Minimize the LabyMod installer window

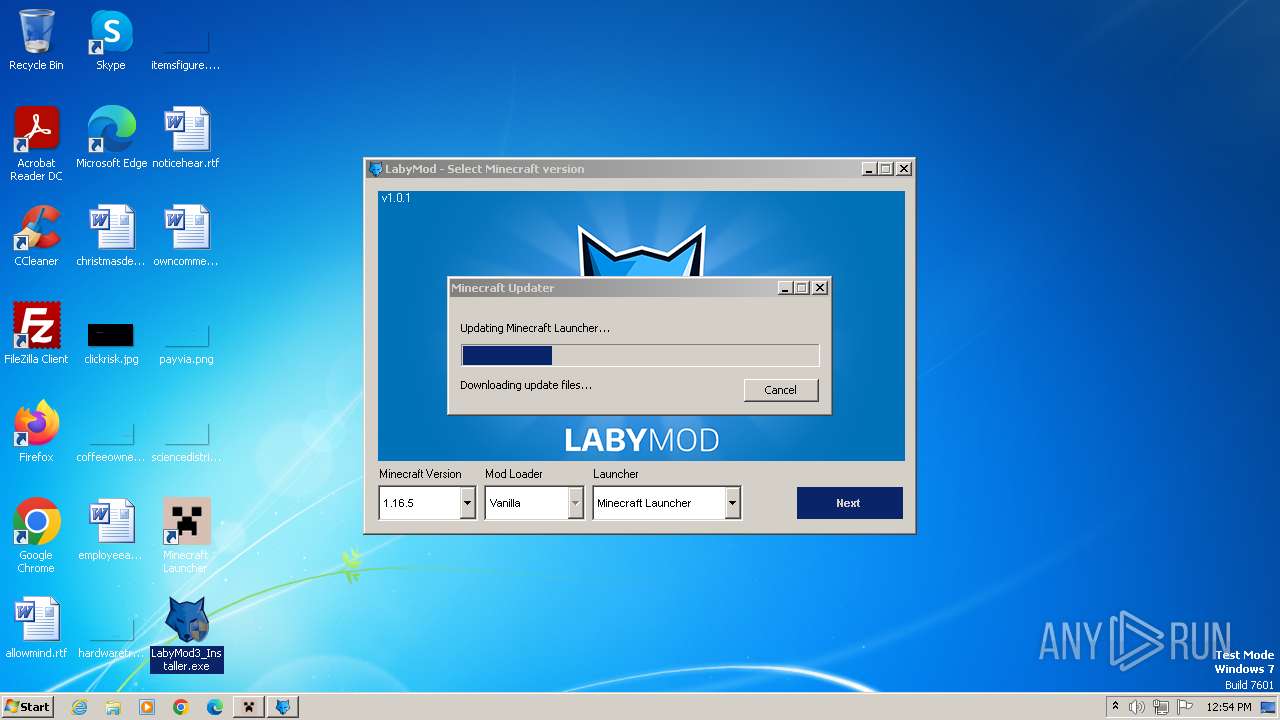[x=869, y=169]
